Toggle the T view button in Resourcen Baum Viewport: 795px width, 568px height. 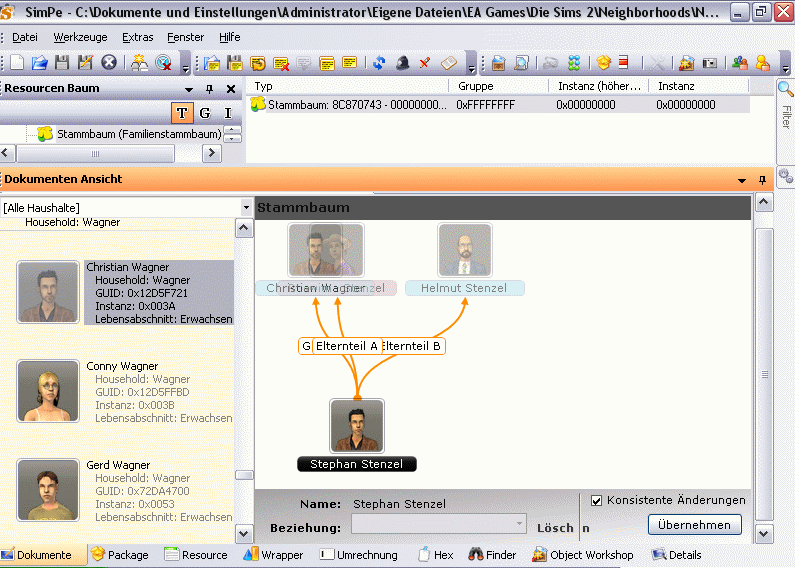[x=182, y=113]
